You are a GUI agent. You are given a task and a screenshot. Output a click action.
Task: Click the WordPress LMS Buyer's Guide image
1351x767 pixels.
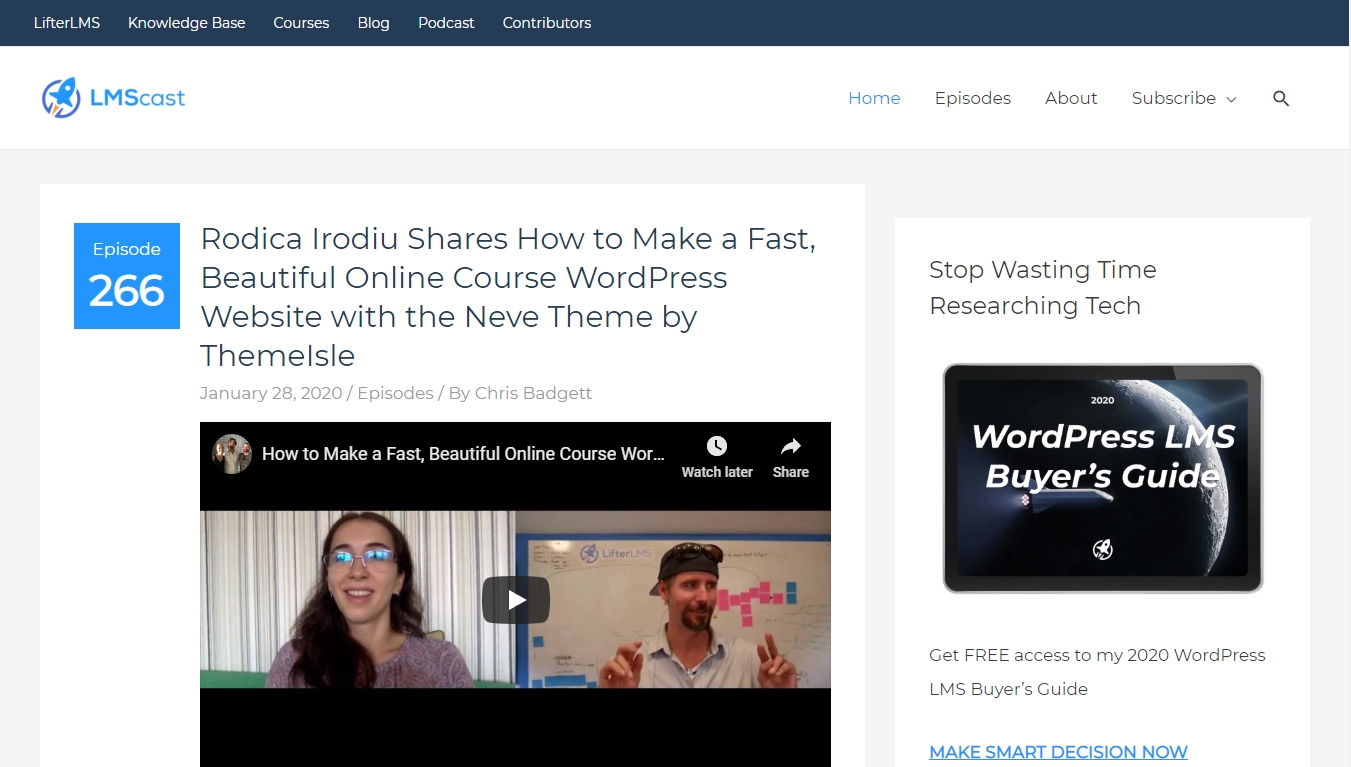1103,478
